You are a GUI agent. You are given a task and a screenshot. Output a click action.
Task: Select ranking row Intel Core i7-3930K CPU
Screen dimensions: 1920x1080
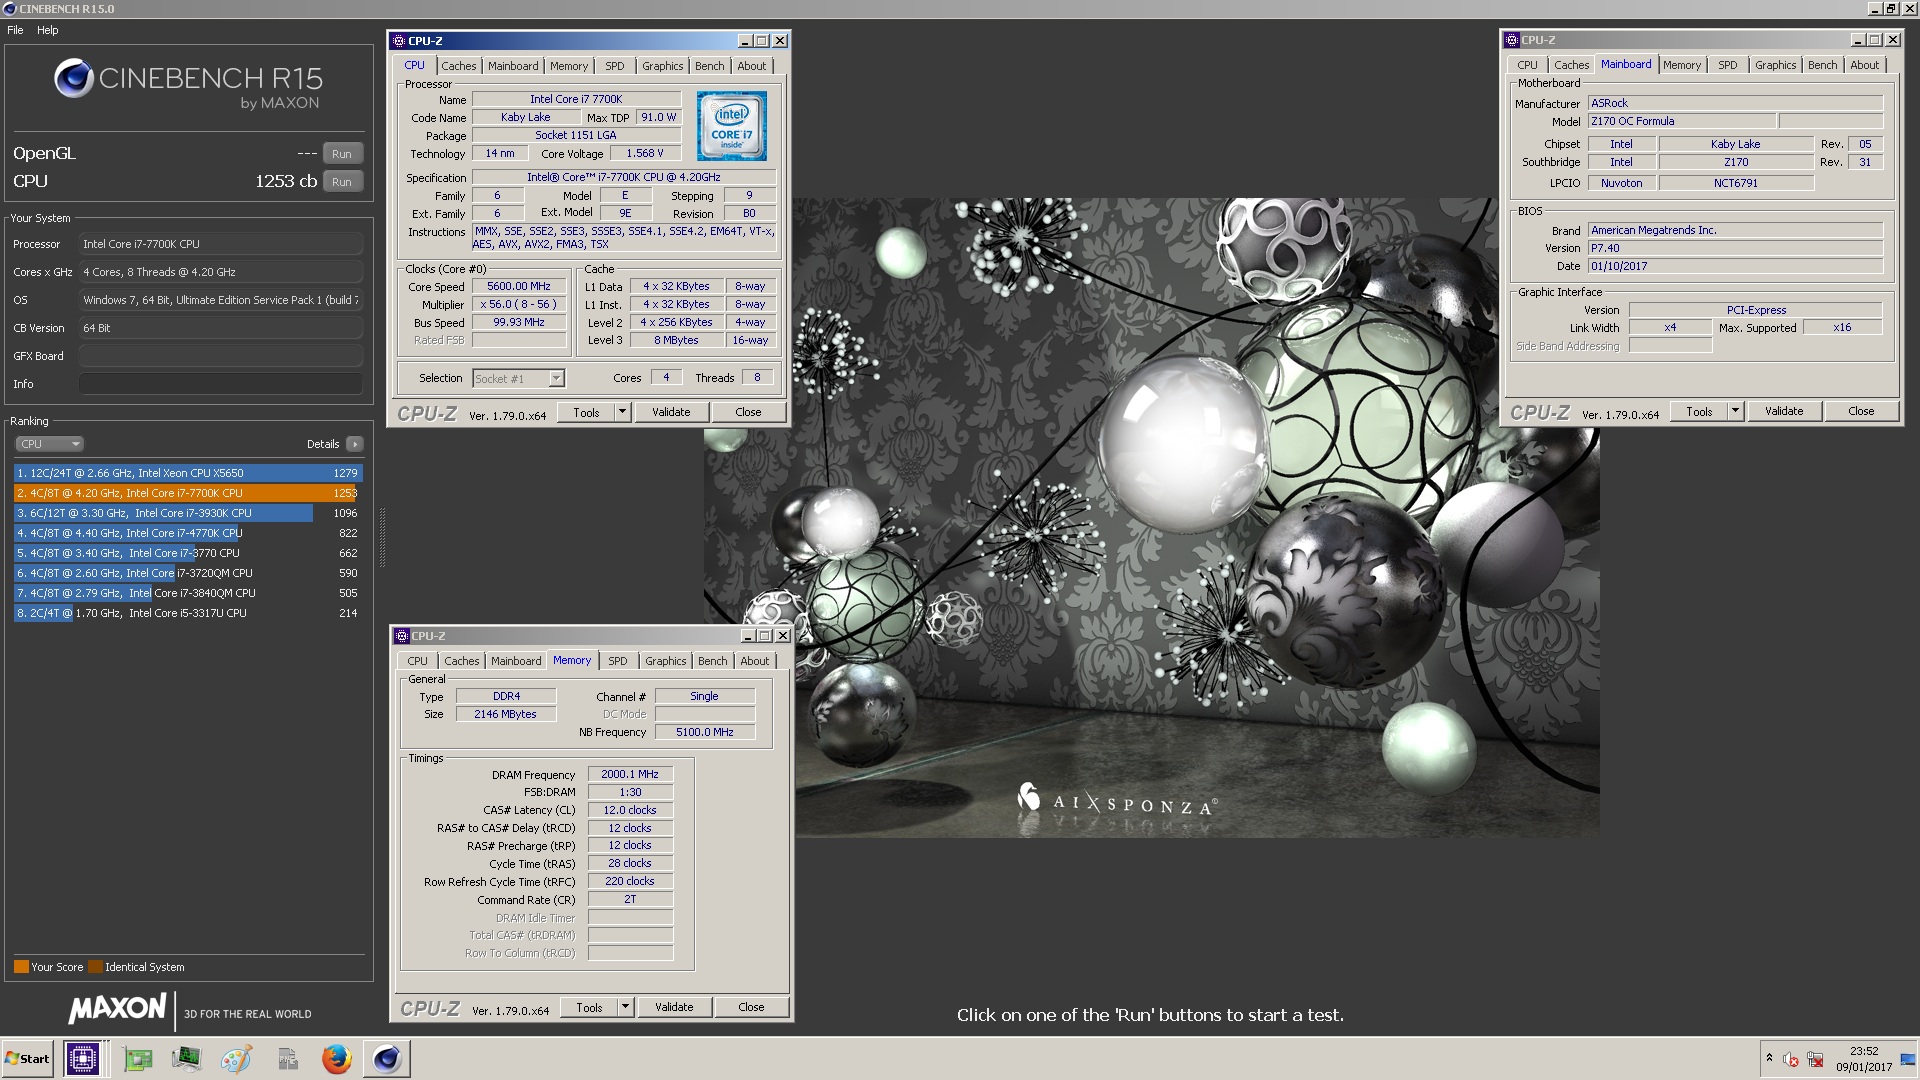(x=188, y=513)
